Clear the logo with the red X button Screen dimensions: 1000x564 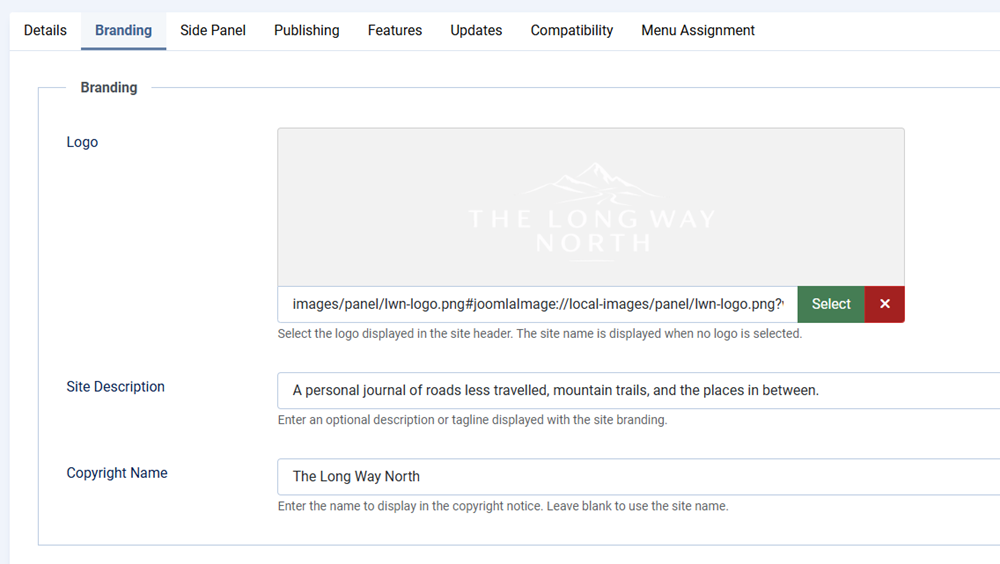[x=884, y=304]
